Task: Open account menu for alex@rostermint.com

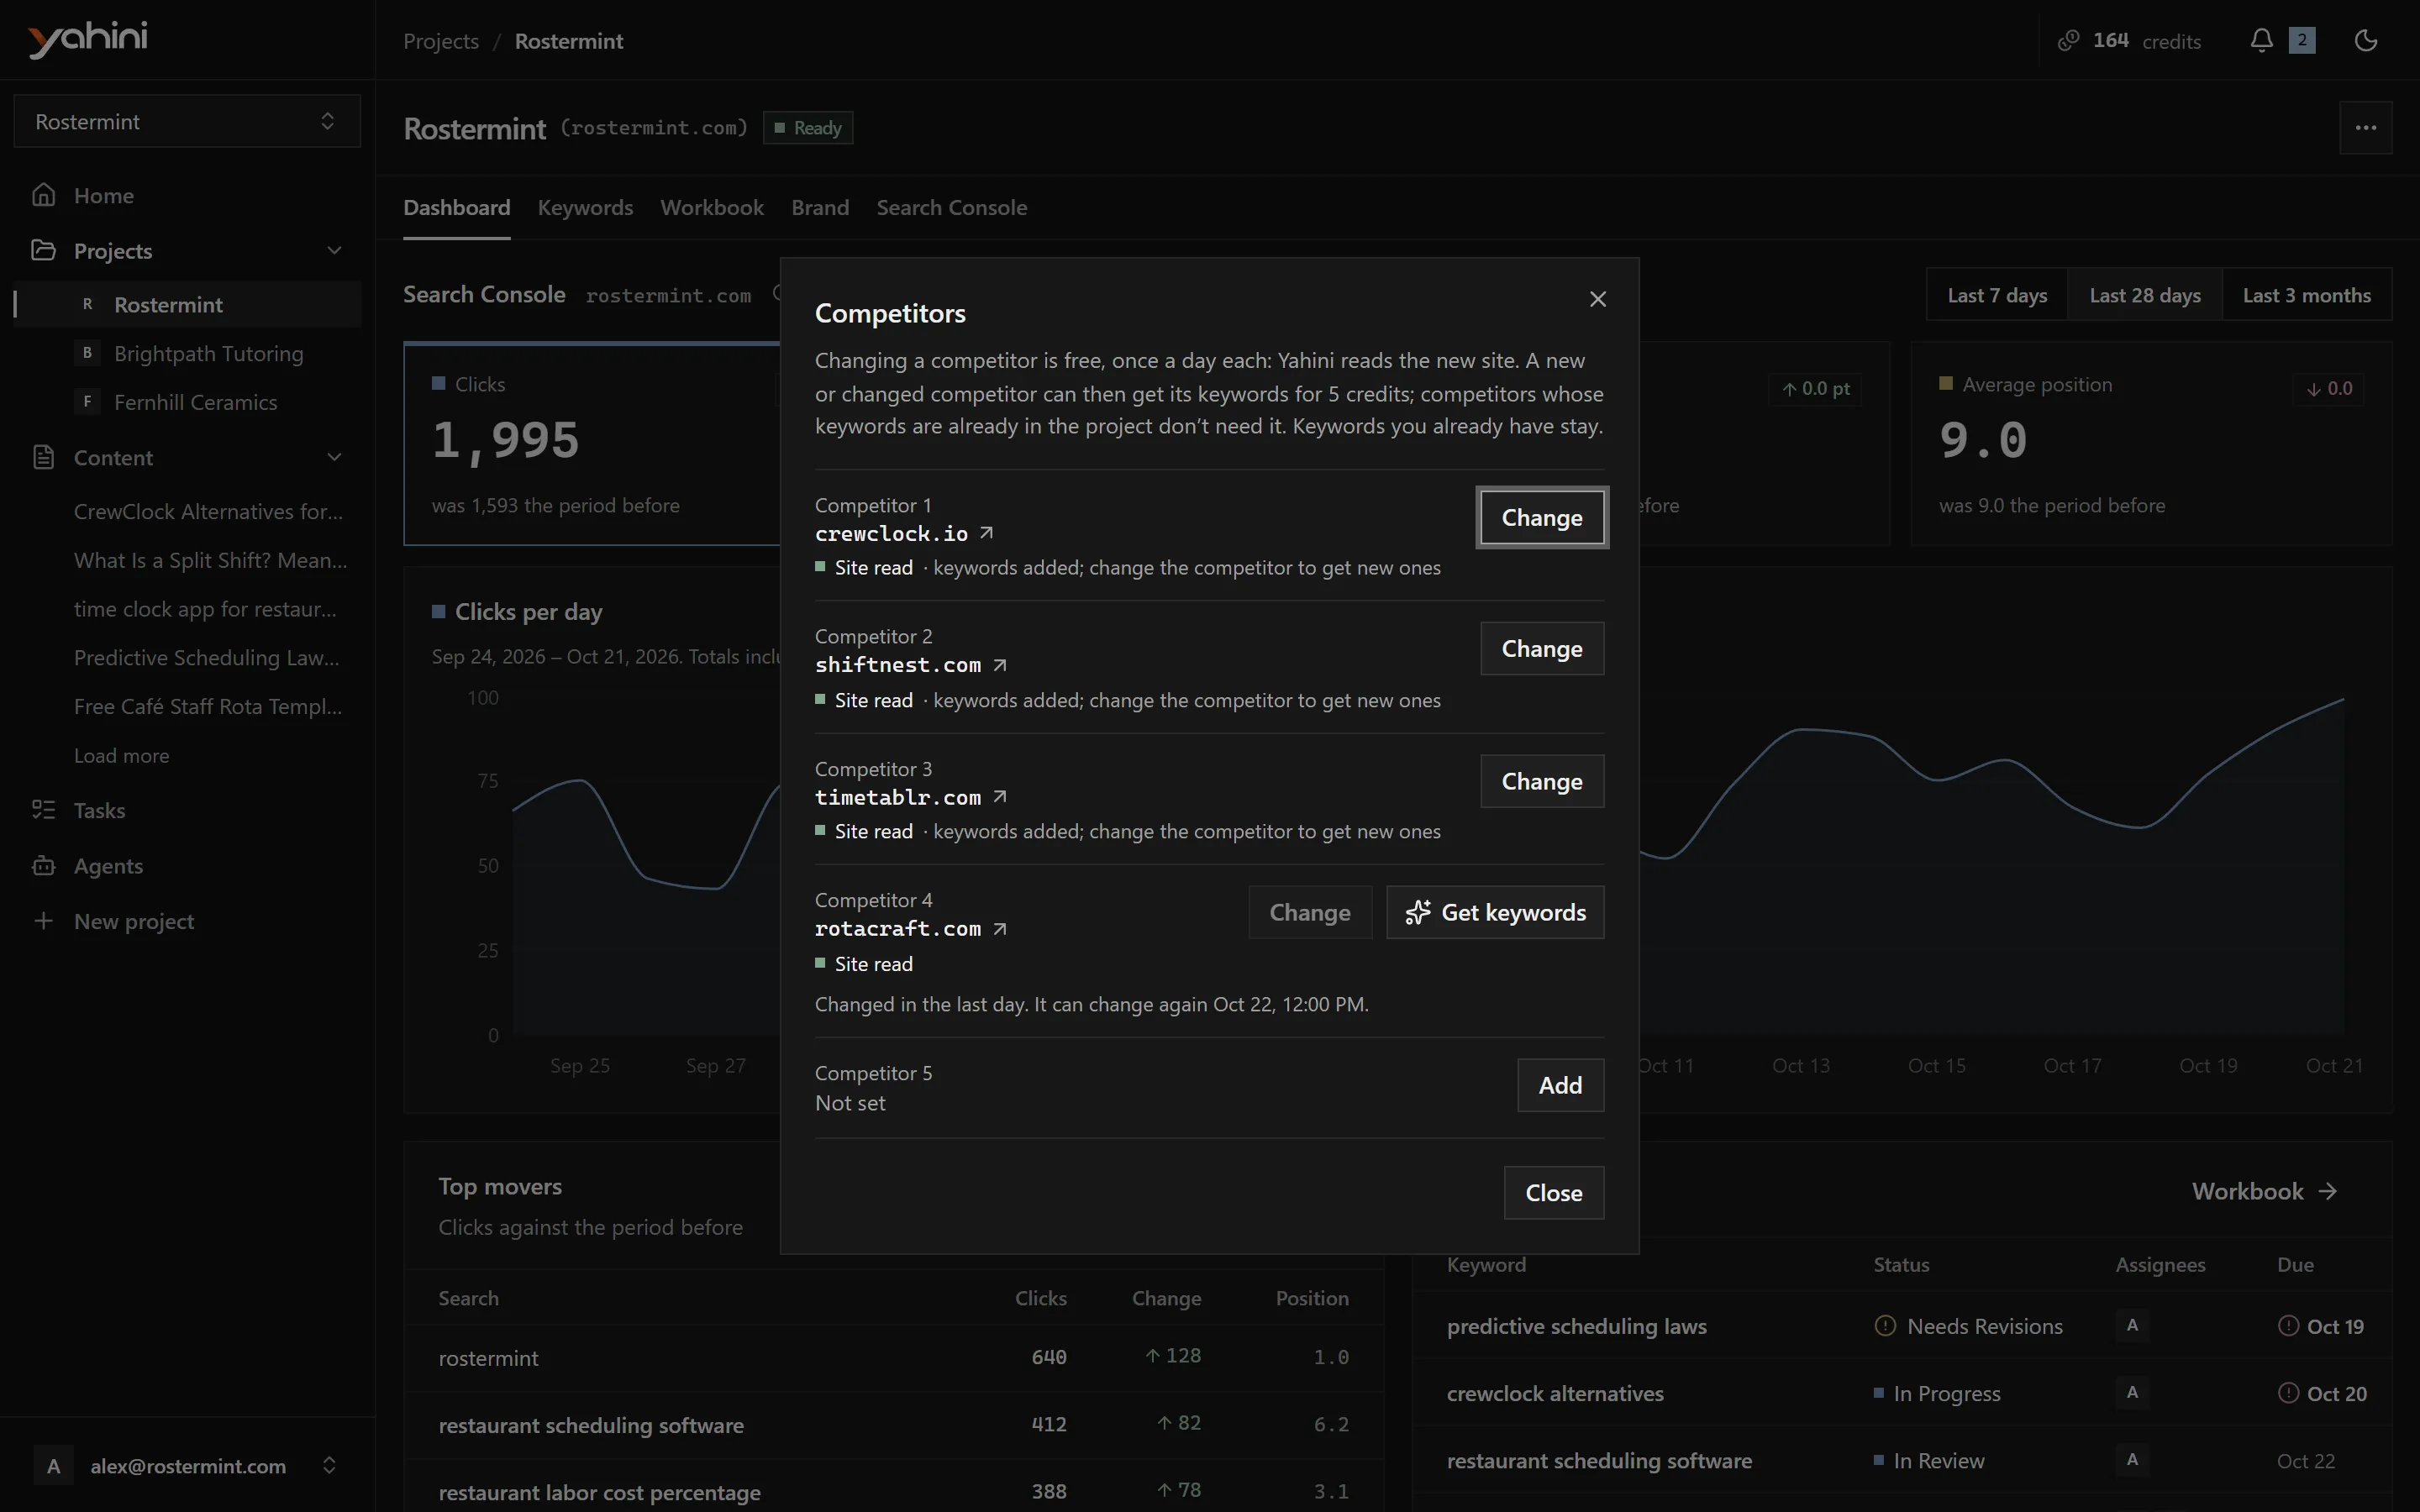Action: [187, 1466]
